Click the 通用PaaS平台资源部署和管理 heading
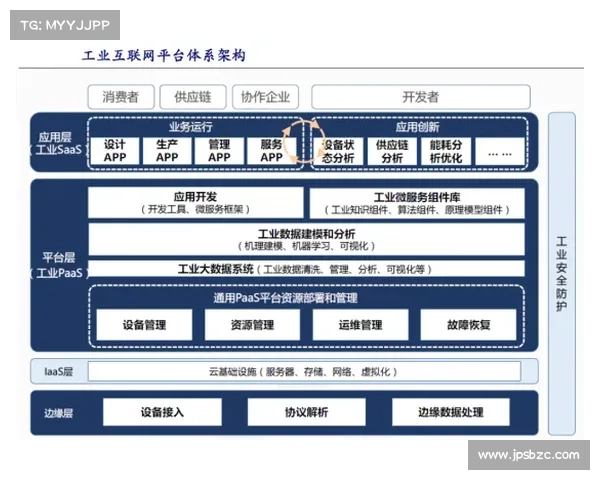Viewport: 600px width, 480px height. [x=285, y=298]
